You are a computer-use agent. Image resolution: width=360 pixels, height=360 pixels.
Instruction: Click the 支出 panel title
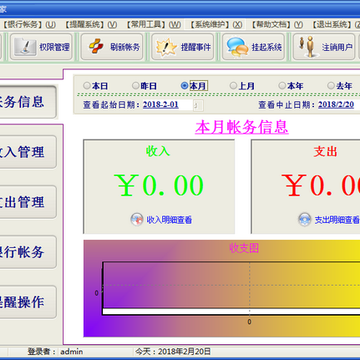[x=325, y=151]
